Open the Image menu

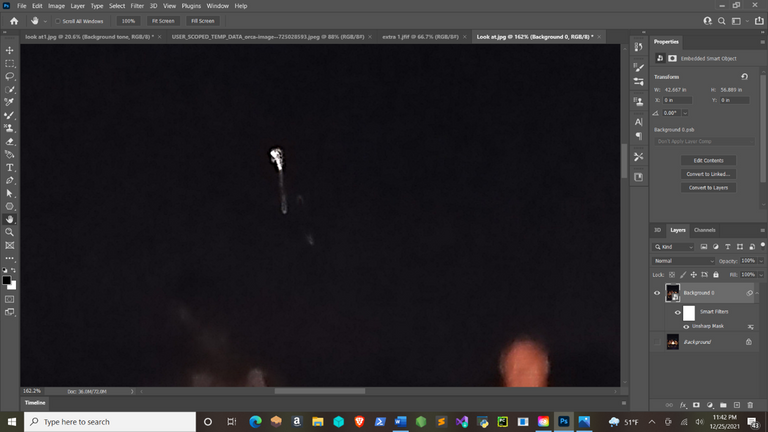(x=56, y=6)
